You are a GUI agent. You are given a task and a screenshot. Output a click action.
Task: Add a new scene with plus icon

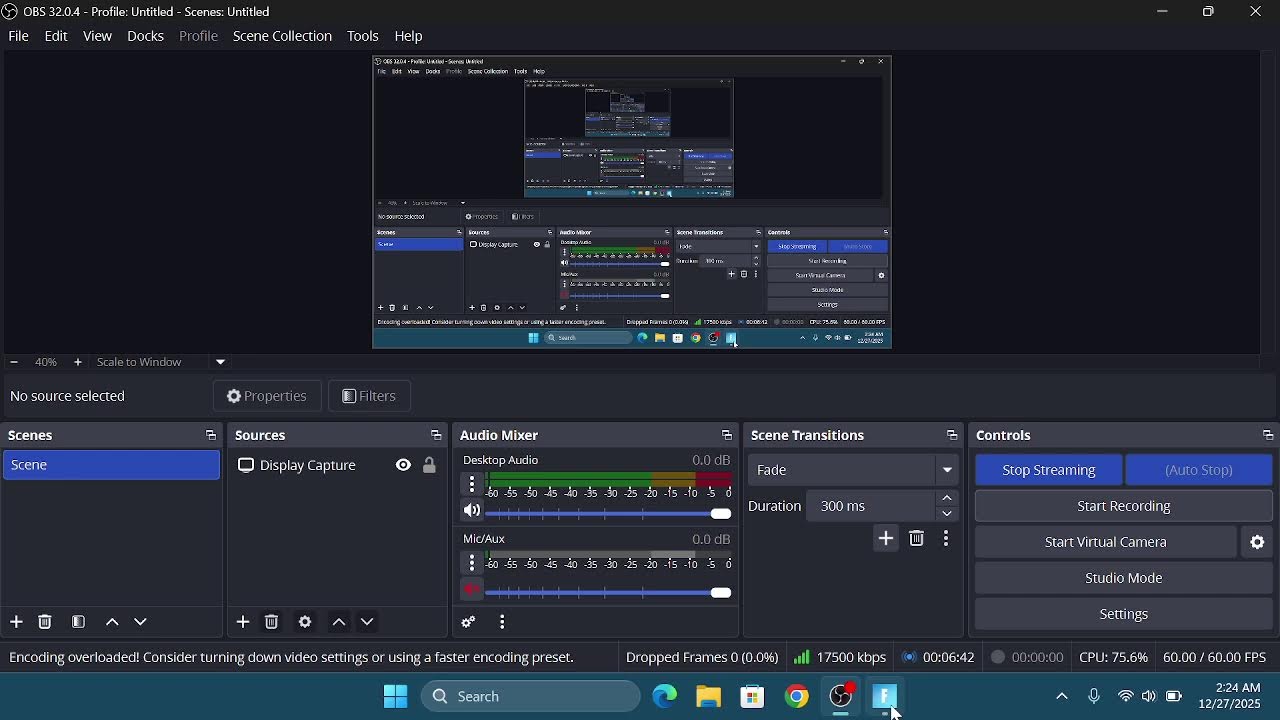tap(16, 622)
